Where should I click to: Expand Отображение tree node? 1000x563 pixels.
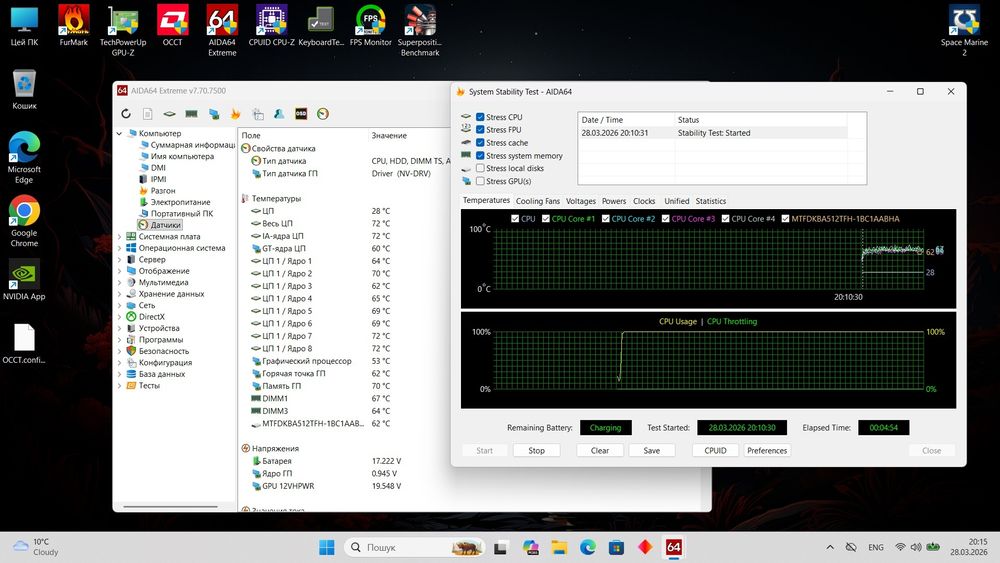(119, 271)
